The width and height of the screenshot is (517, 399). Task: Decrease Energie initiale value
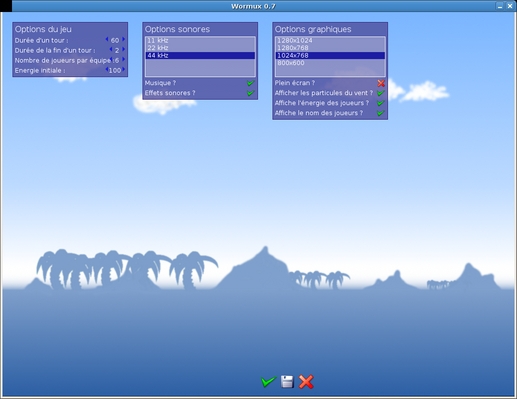coord(107,69)
